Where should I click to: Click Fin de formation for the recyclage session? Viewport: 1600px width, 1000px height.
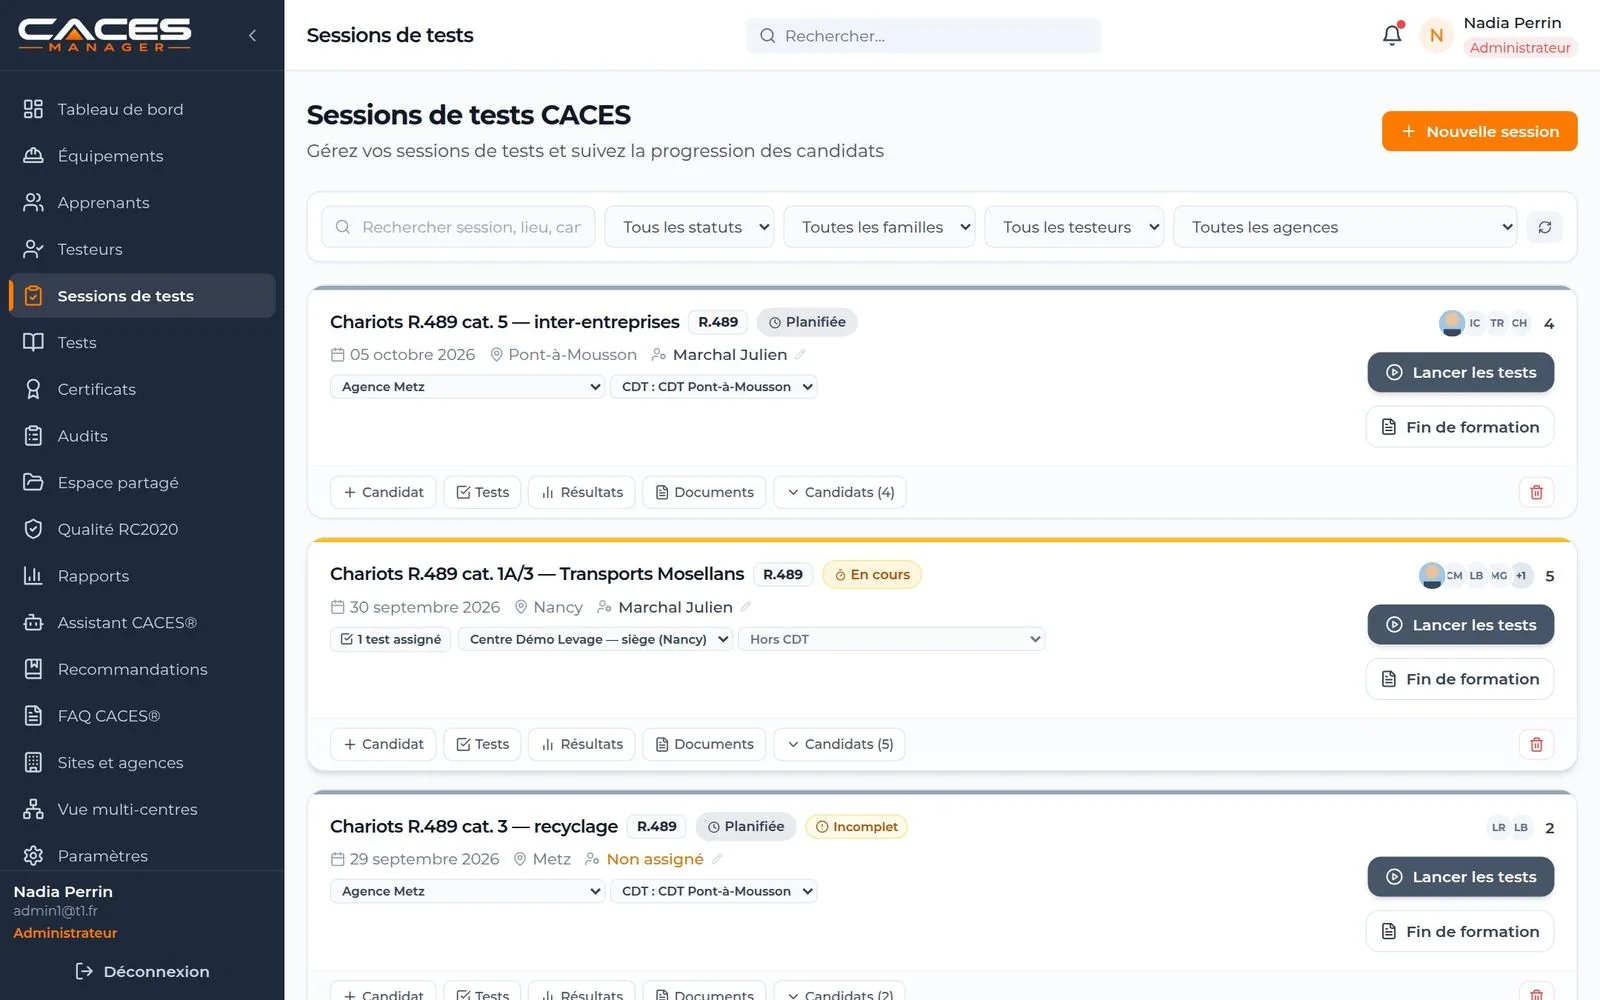[x=1460, y=931]
